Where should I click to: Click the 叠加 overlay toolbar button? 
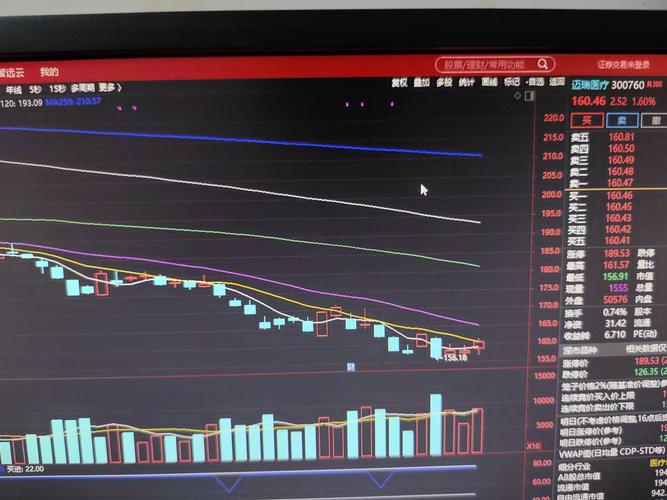click(x=422, y=82)
